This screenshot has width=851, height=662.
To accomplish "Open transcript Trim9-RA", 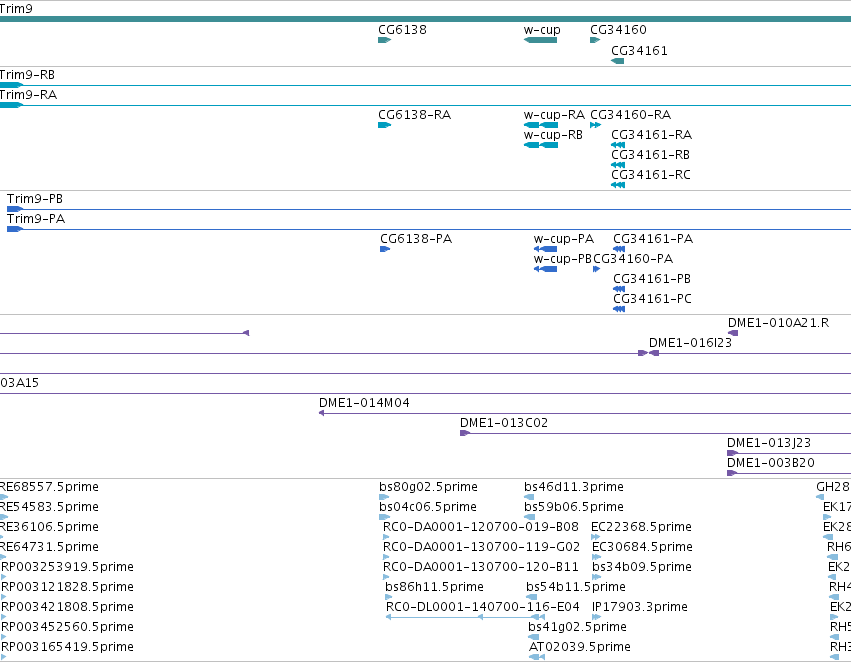I will (28, 95).
